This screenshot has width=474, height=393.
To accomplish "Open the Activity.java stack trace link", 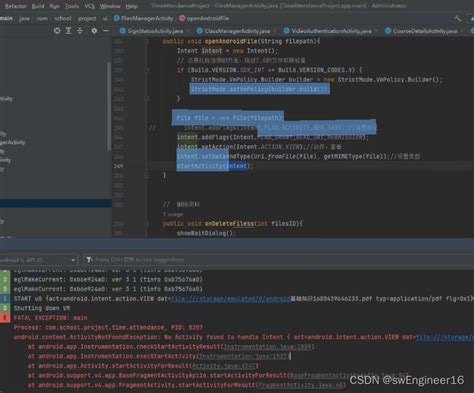I will click(x=224, y=366).
